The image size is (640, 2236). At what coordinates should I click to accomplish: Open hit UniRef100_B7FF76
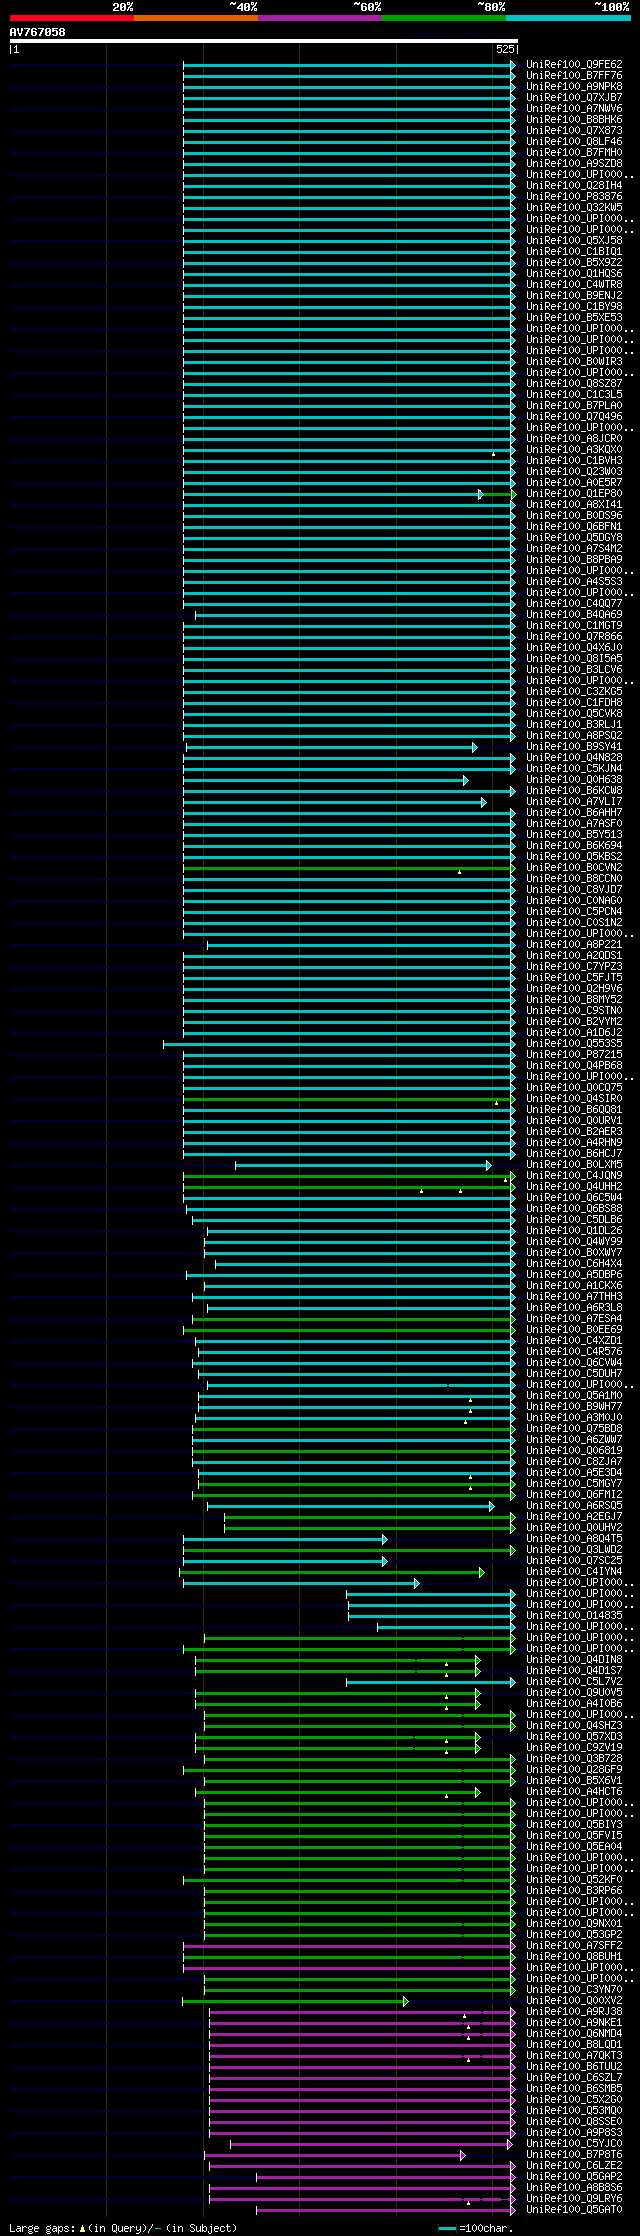click(x=574, y=76)
